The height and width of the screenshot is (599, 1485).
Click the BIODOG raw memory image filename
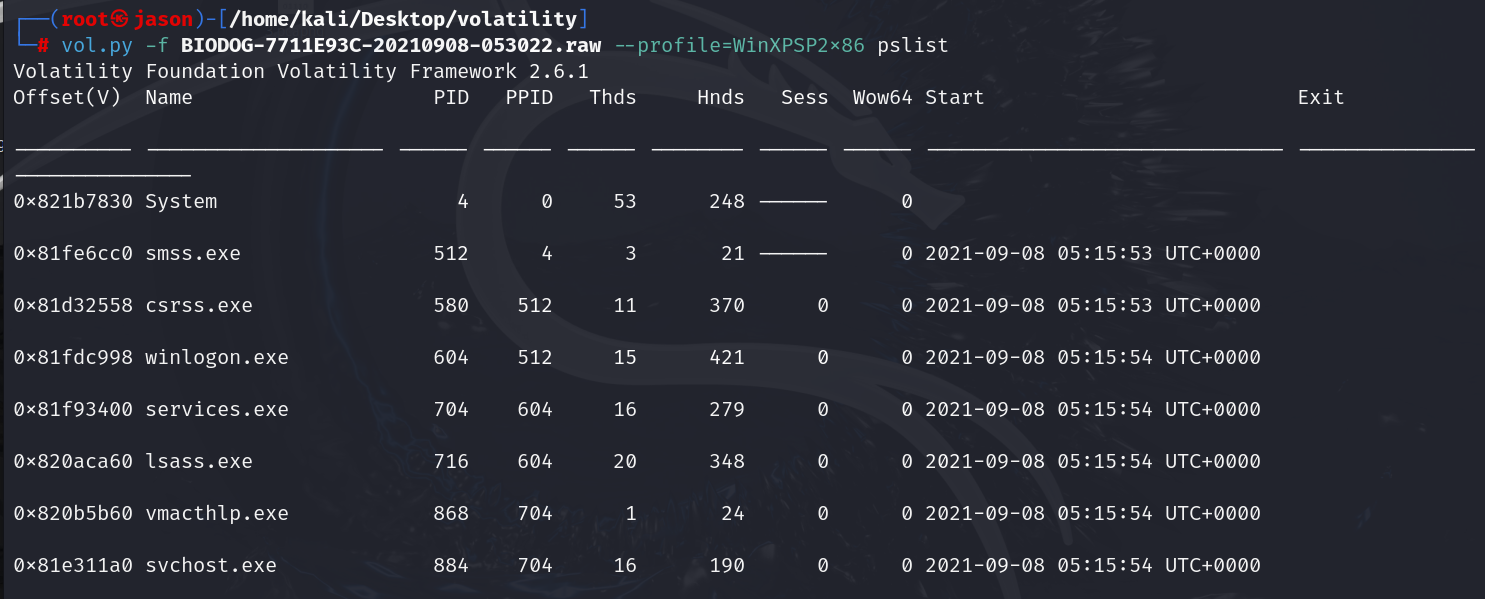(x=390, y=46)
